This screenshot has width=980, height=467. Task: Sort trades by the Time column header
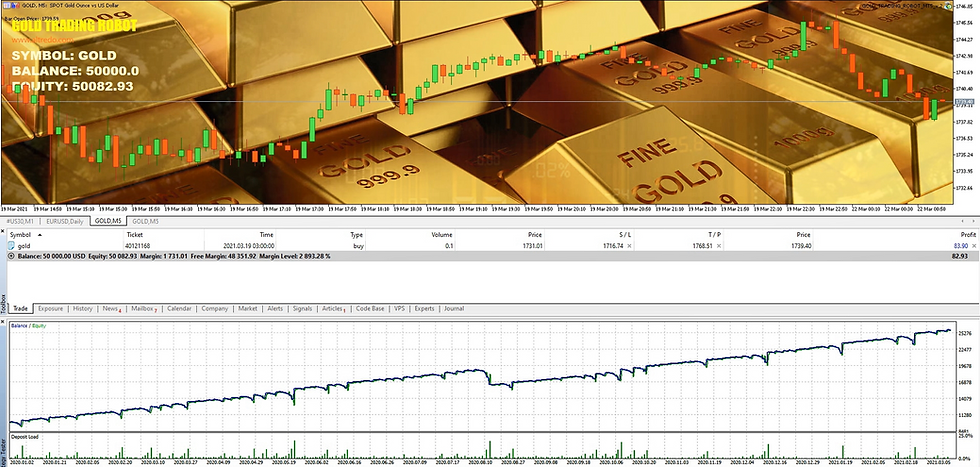click(241, 235)
